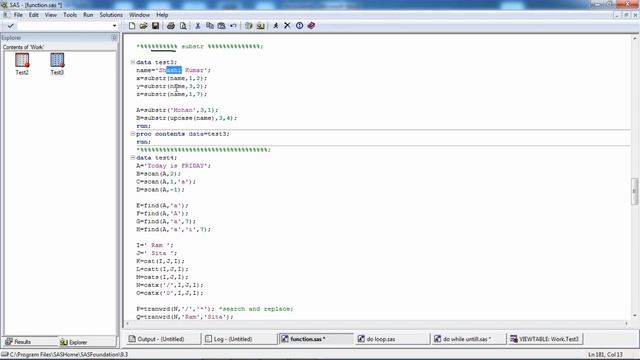The image size is (640, 360).
Task: Save the program with the floppy icon
Action: tap(155, 26)
